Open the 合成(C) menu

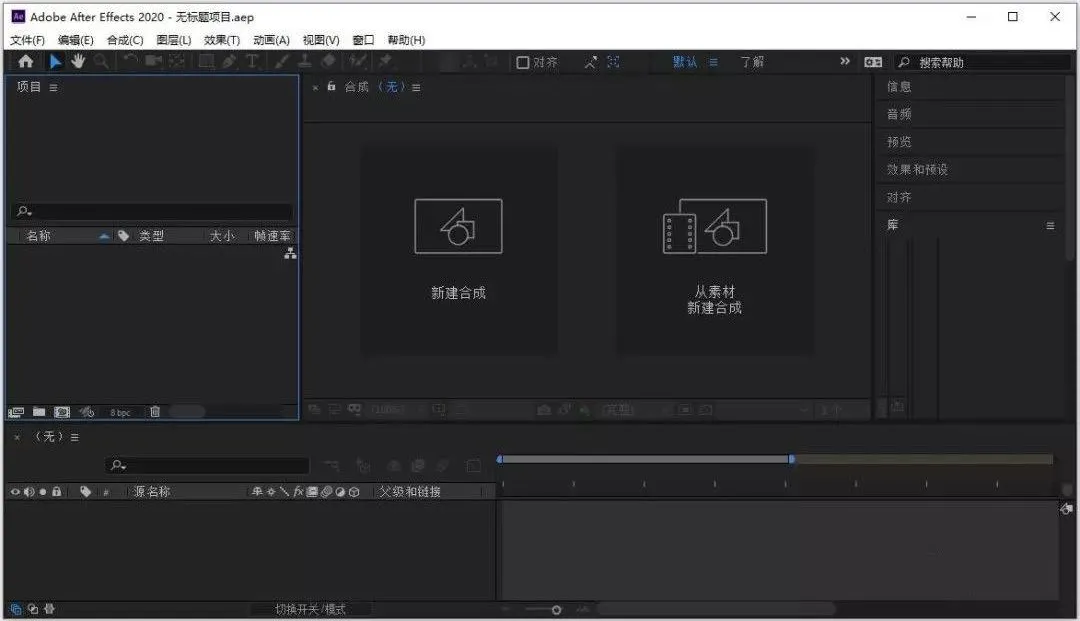125,40
